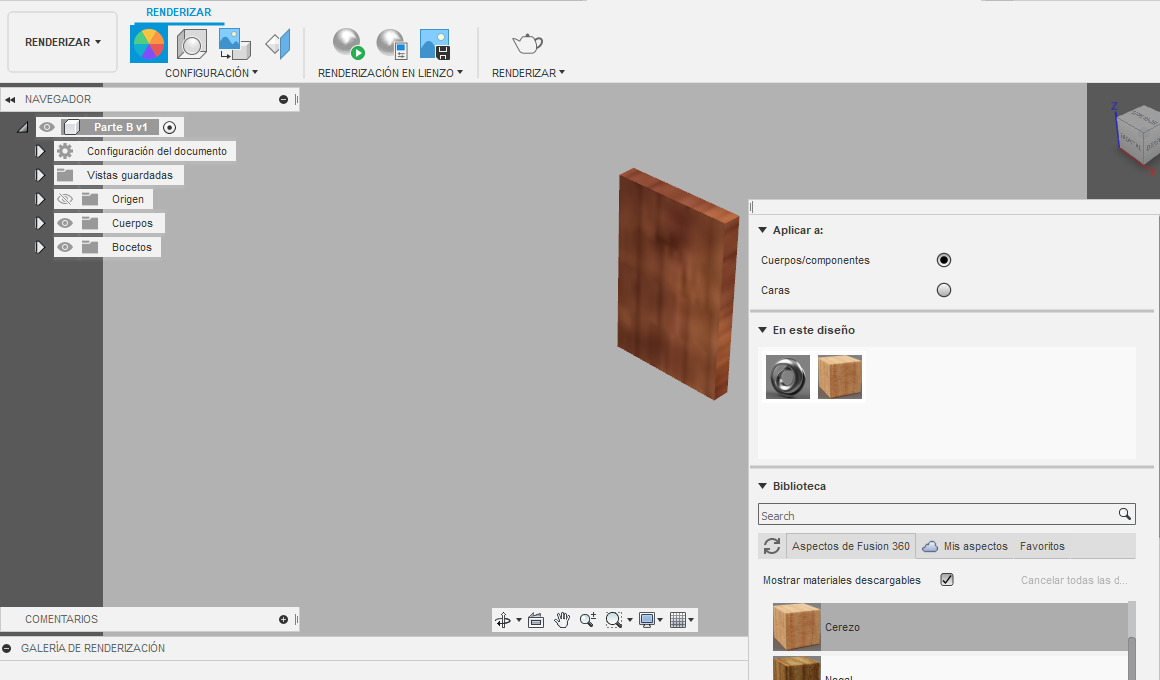The image size is (1160, 680).
Task: Switch to the Mis aspectos tab
Action: 965,546
